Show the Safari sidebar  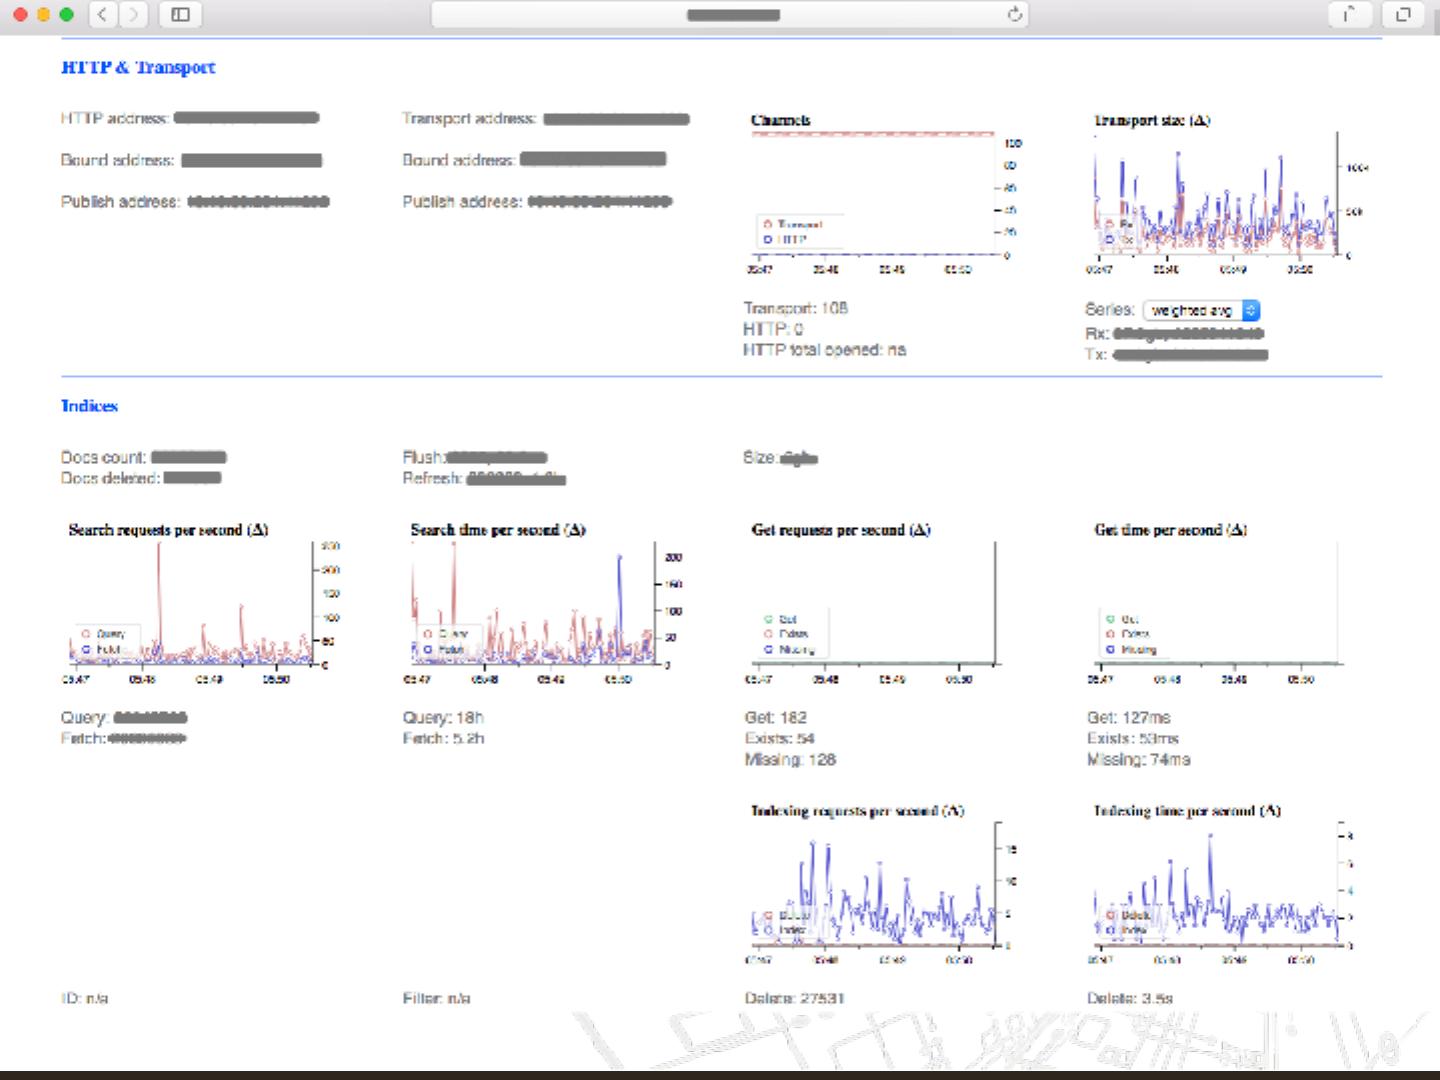point(181,14)
